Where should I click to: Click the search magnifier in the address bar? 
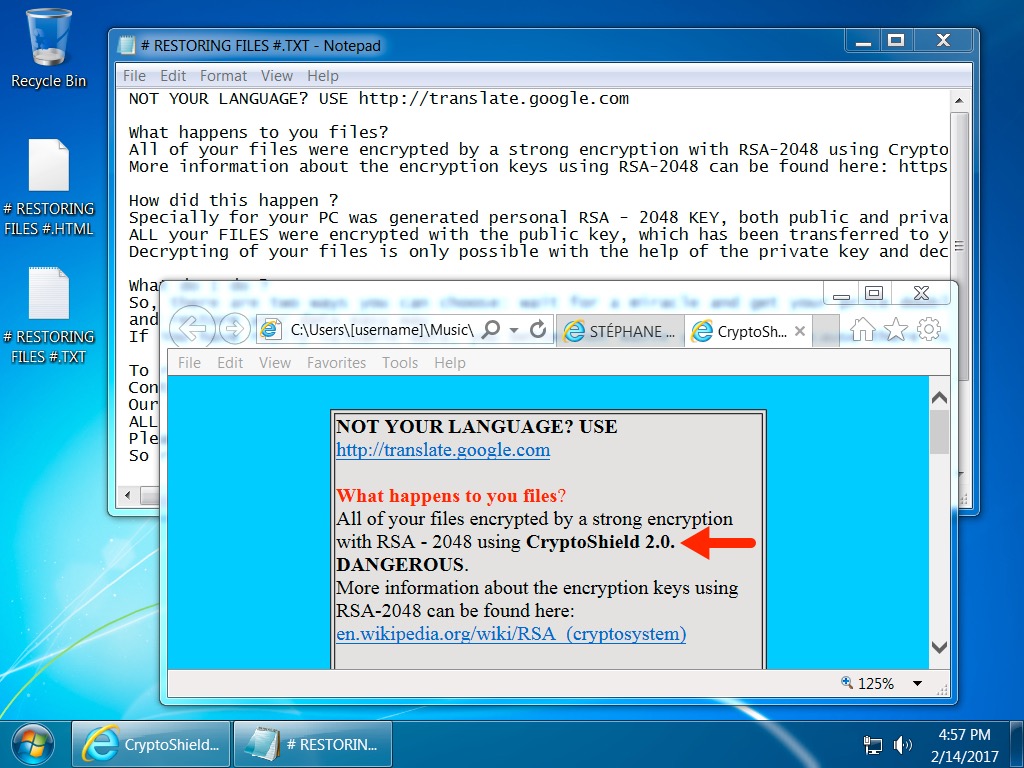point(490,329)
